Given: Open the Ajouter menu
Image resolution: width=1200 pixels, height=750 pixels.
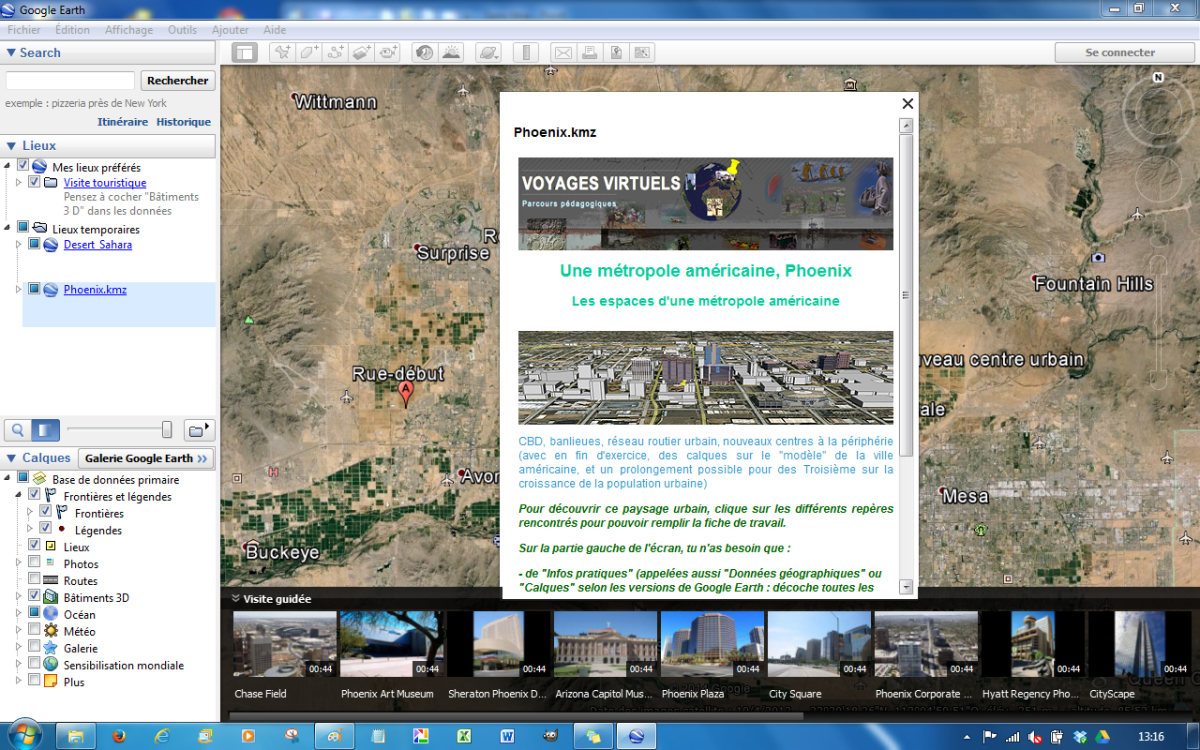Looking at the screenshot, I should tap(230, 30).
